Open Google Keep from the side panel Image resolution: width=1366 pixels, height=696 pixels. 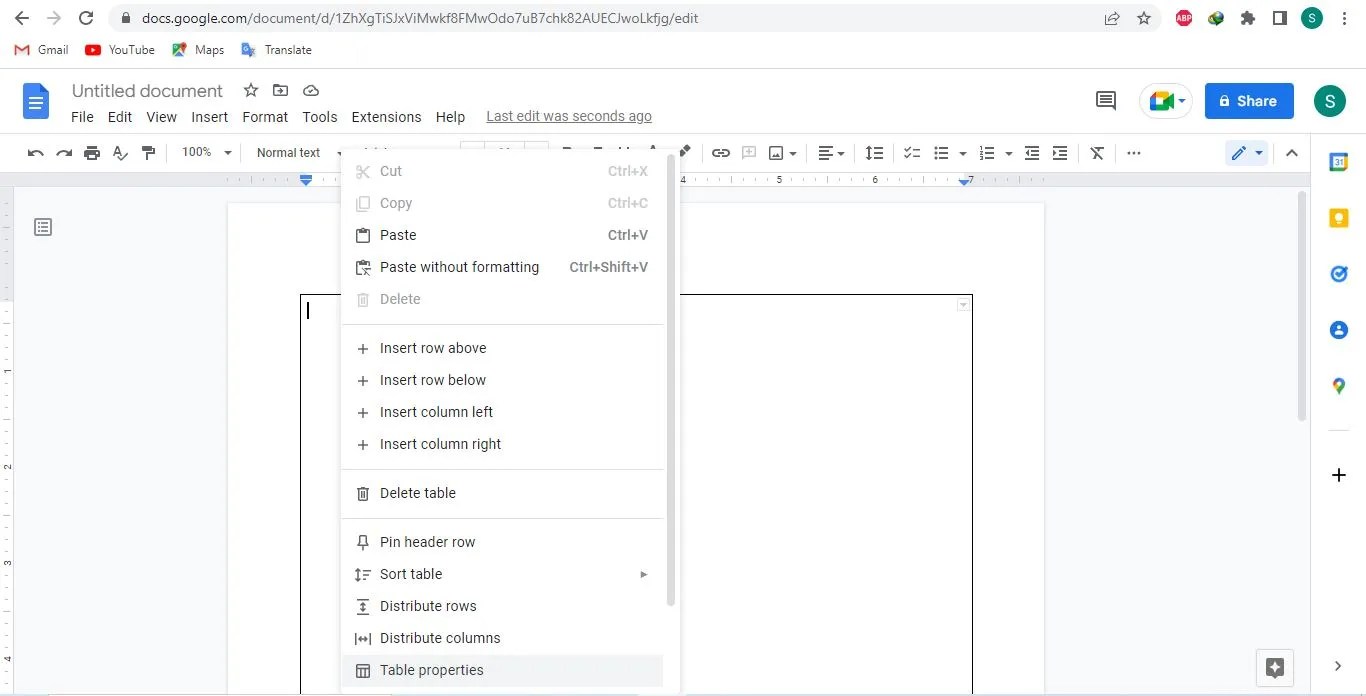pyautogui.click(x=1339, y=218)
